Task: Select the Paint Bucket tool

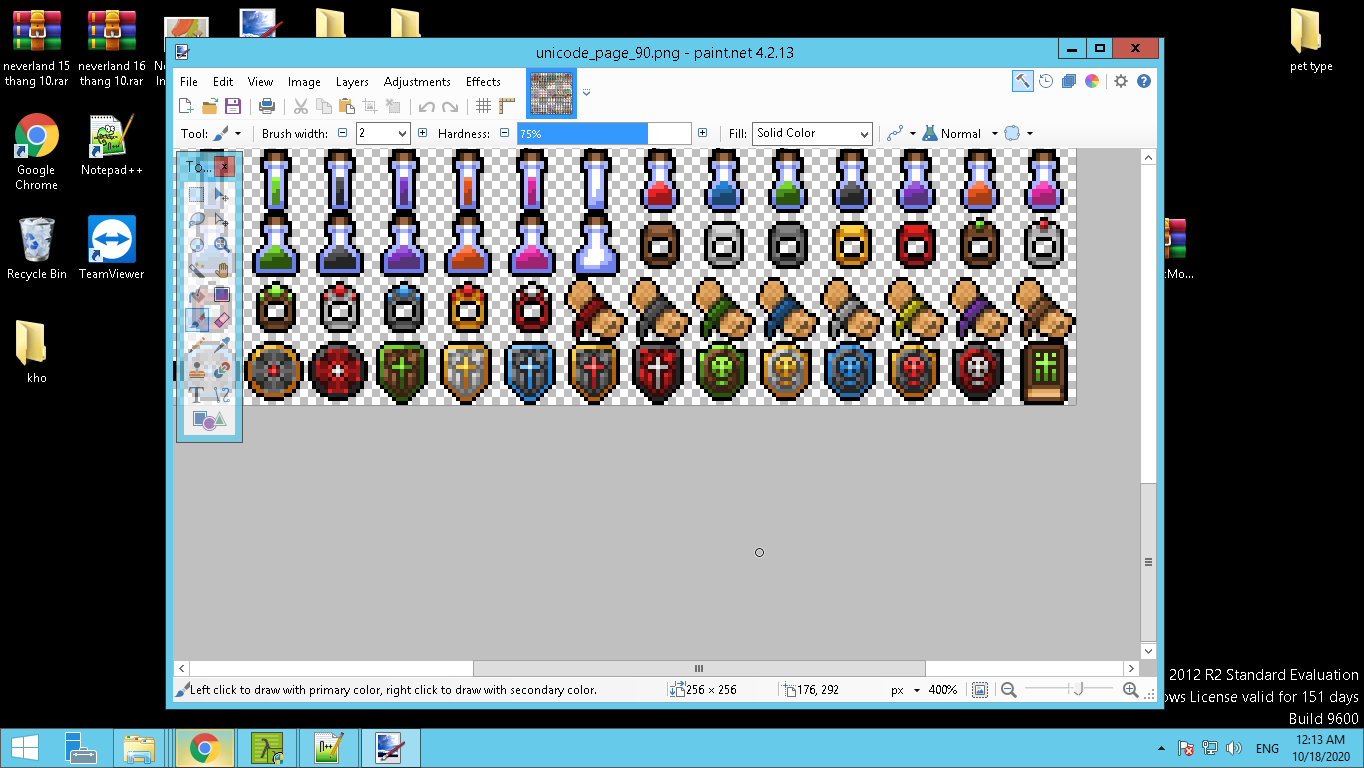Action: [x=197, y=294]
